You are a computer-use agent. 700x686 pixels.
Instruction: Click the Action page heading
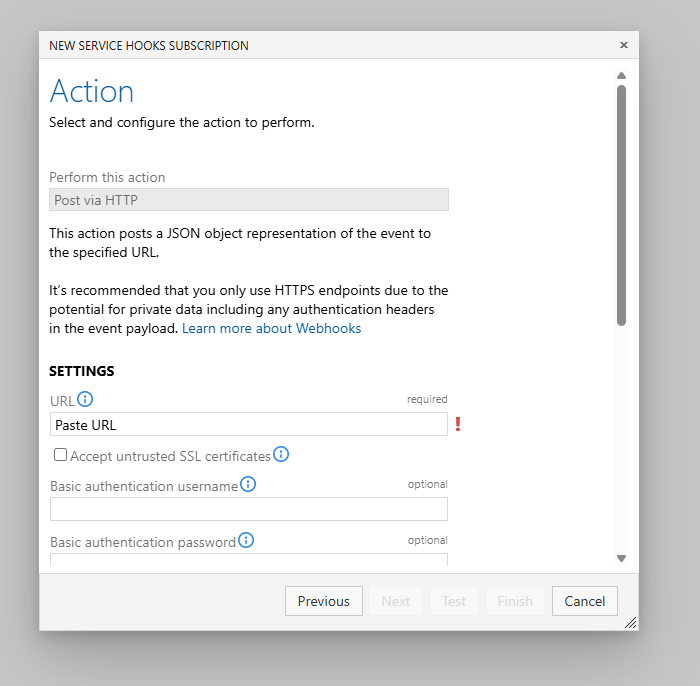click(92, 91)
